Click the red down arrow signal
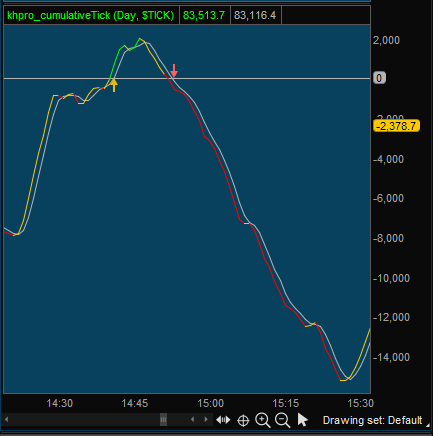The image size is (433, 436). pos(174,70)
